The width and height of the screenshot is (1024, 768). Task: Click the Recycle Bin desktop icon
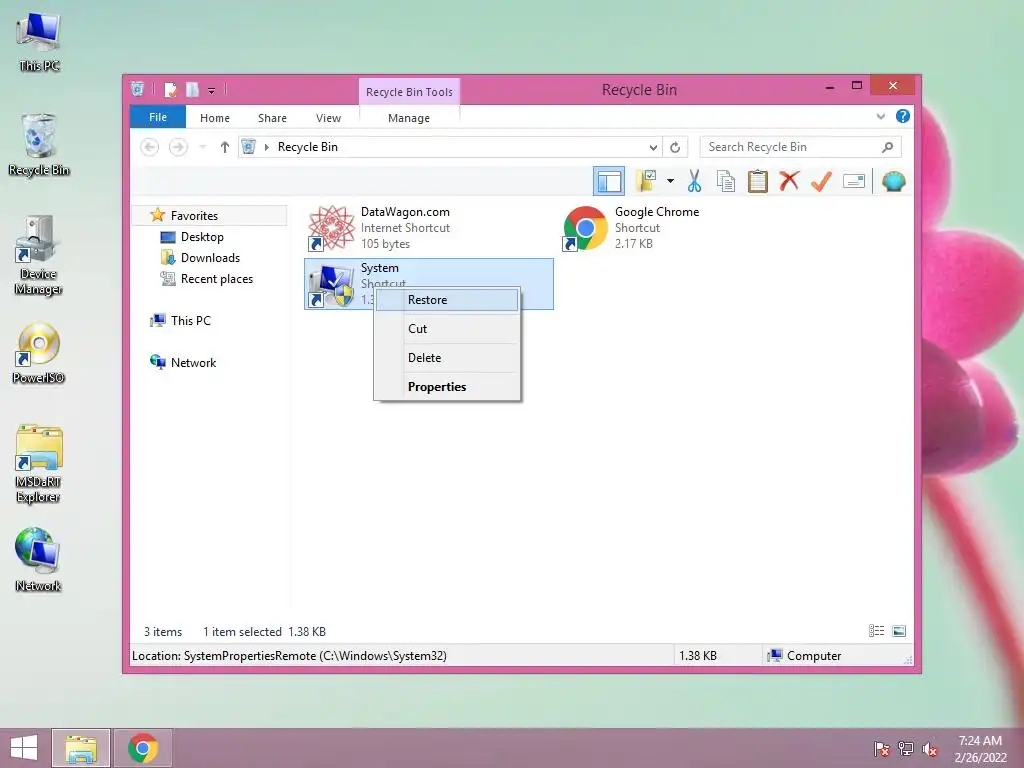39,145
